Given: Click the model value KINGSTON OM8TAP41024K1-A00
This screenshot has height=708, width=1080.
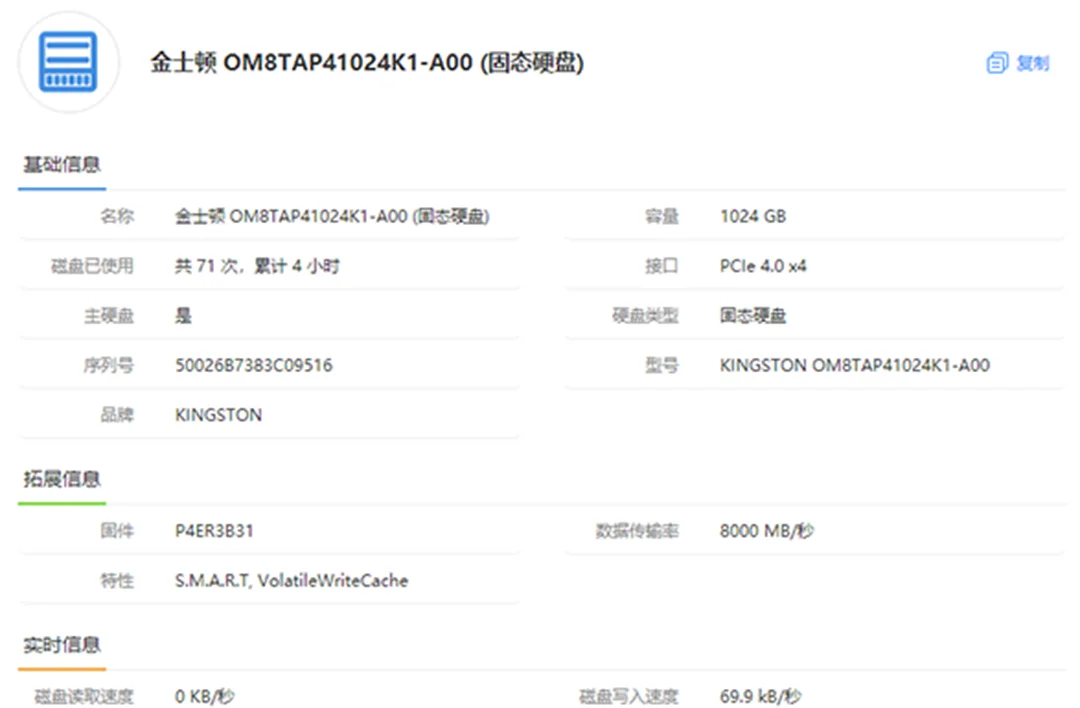Looking at the screenshot, I should click(854, 365).
